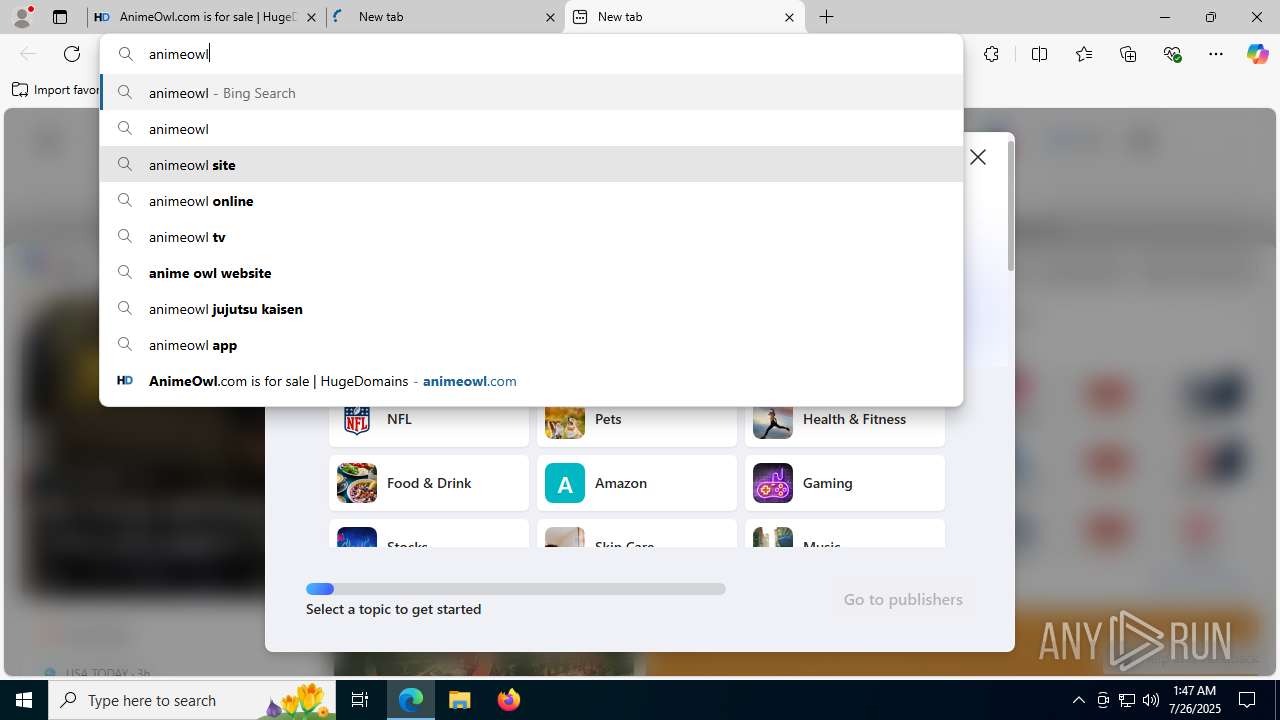The width and height of the screenshot is (1280, 720).
Task: Close the AnimeOwl.com tab
Action: point(312,17)
